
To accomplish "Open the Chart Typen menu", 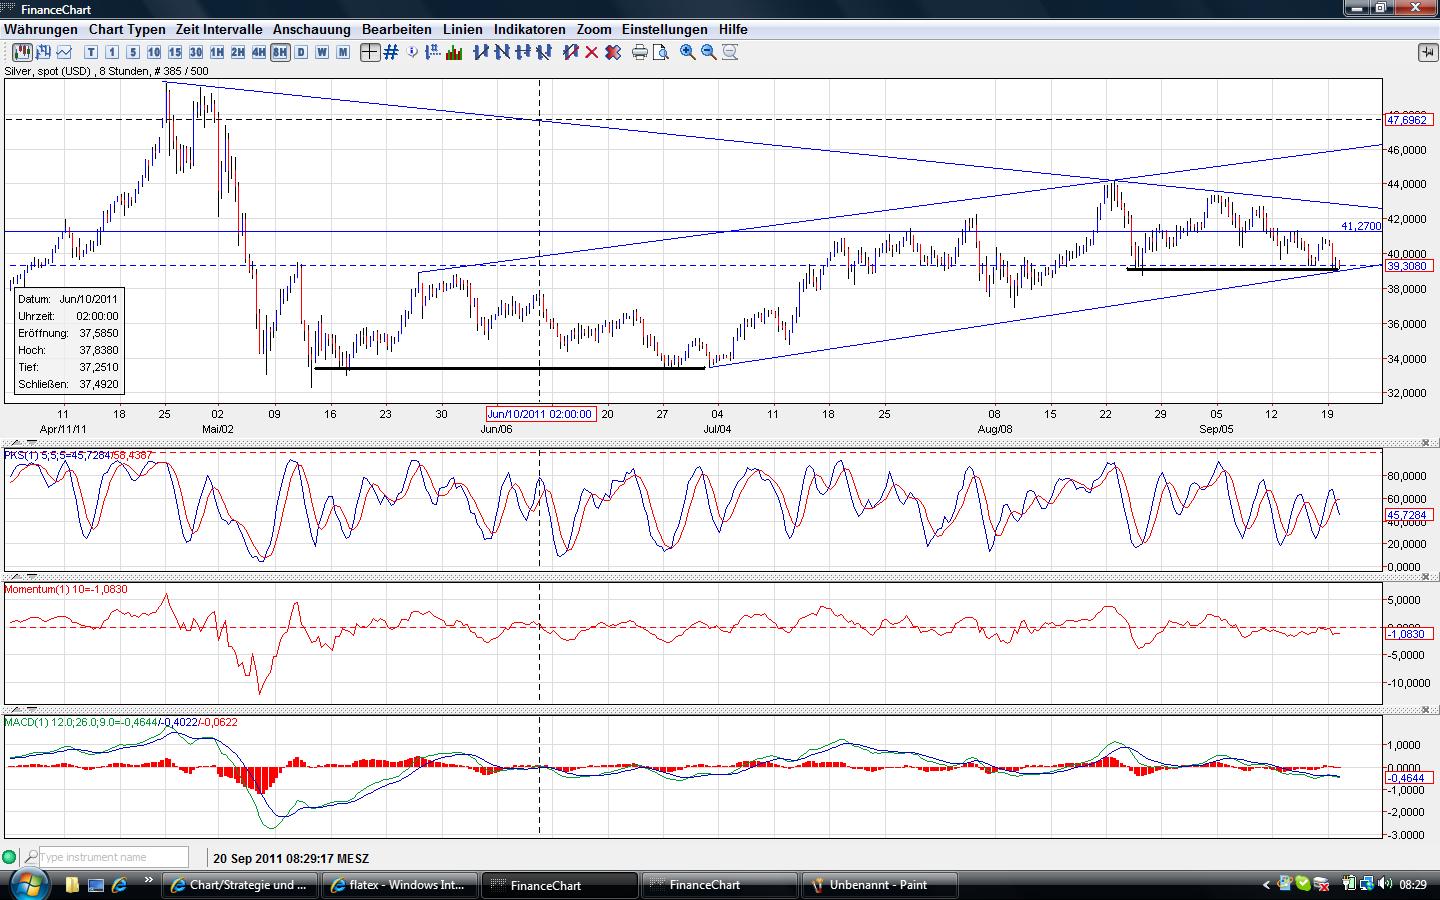I will 127,29.
